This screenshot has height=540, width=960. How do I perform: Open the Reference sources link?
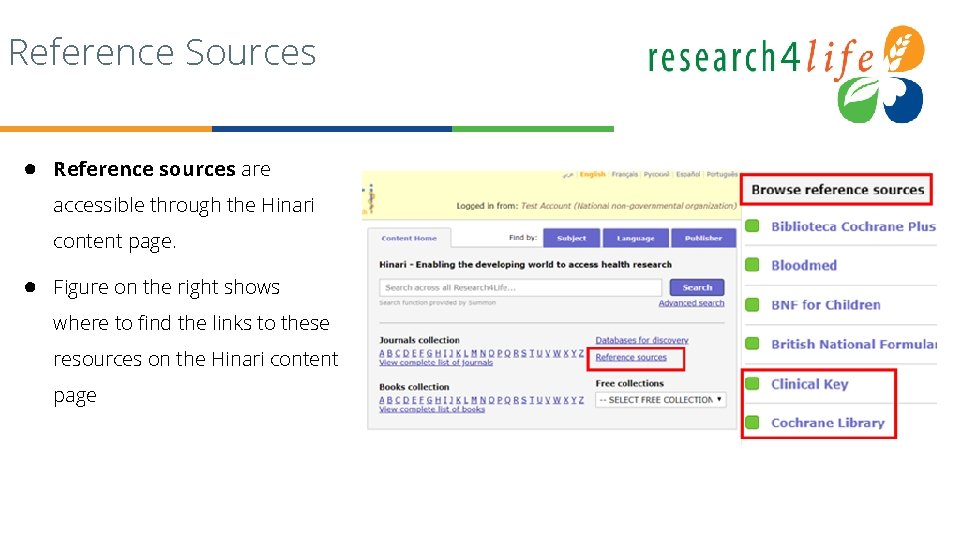631,358
